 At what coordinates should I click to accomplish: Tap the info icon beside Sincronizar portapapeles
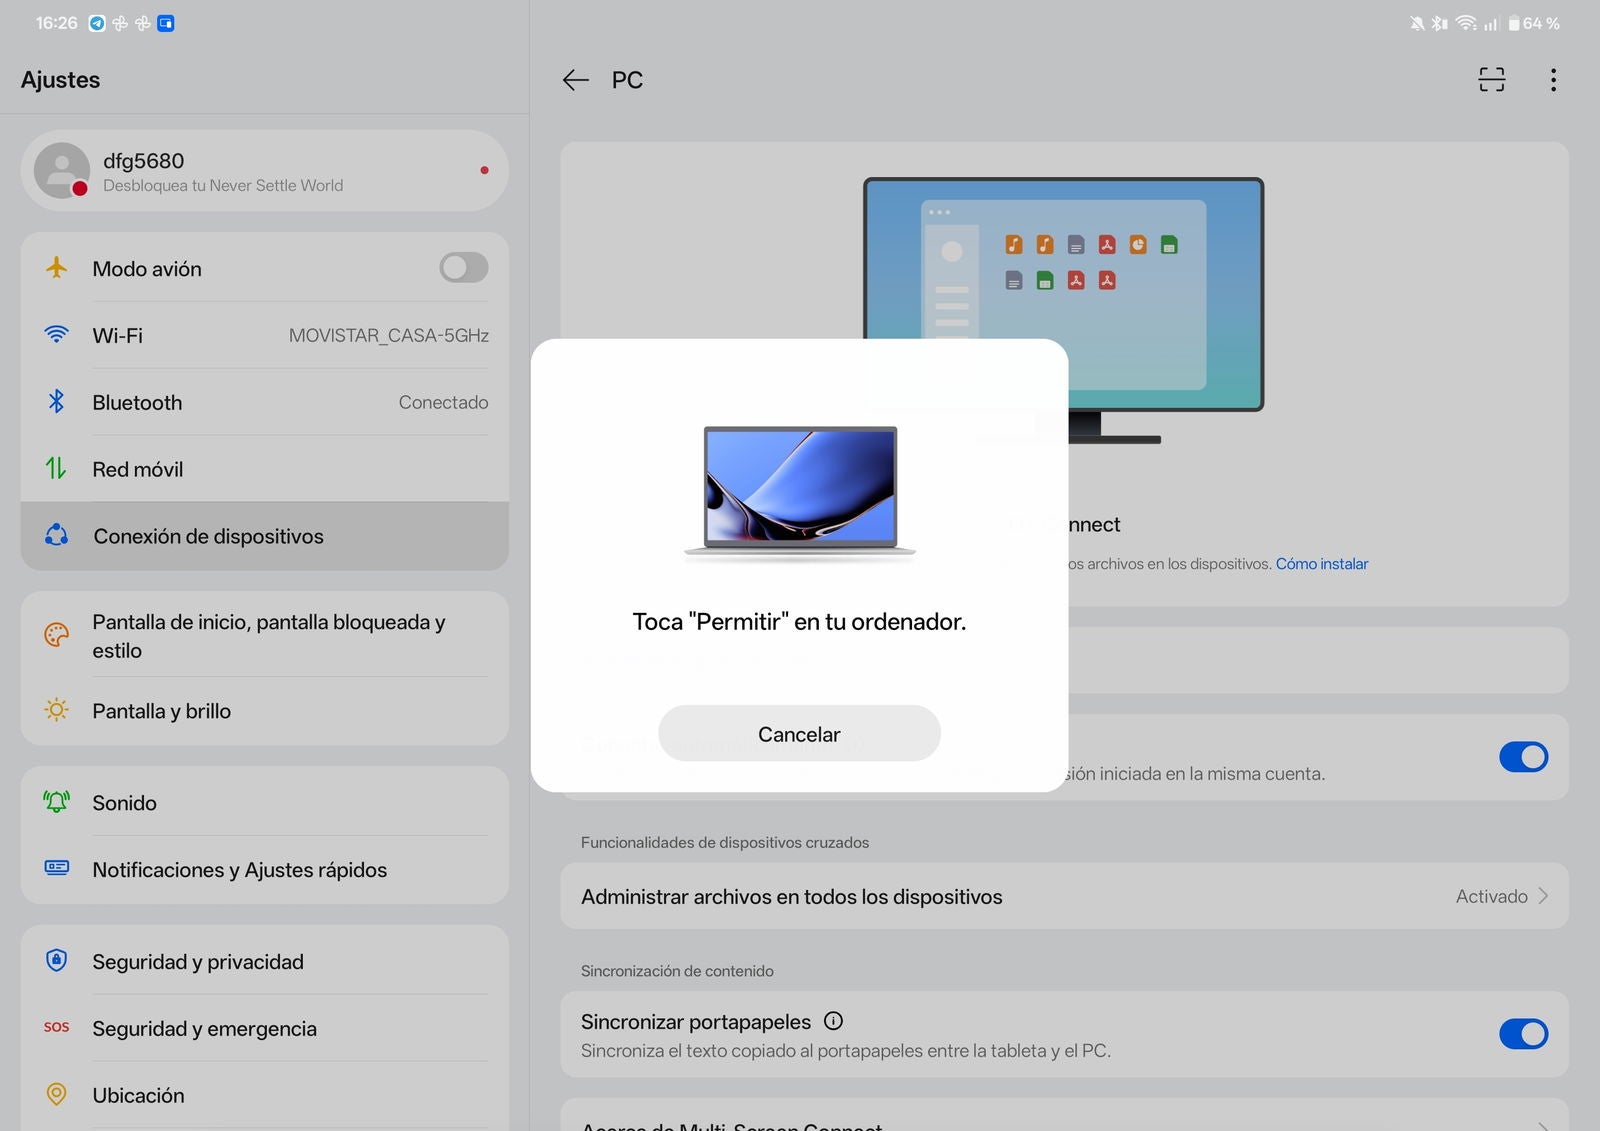click(x=833, y=1021)
